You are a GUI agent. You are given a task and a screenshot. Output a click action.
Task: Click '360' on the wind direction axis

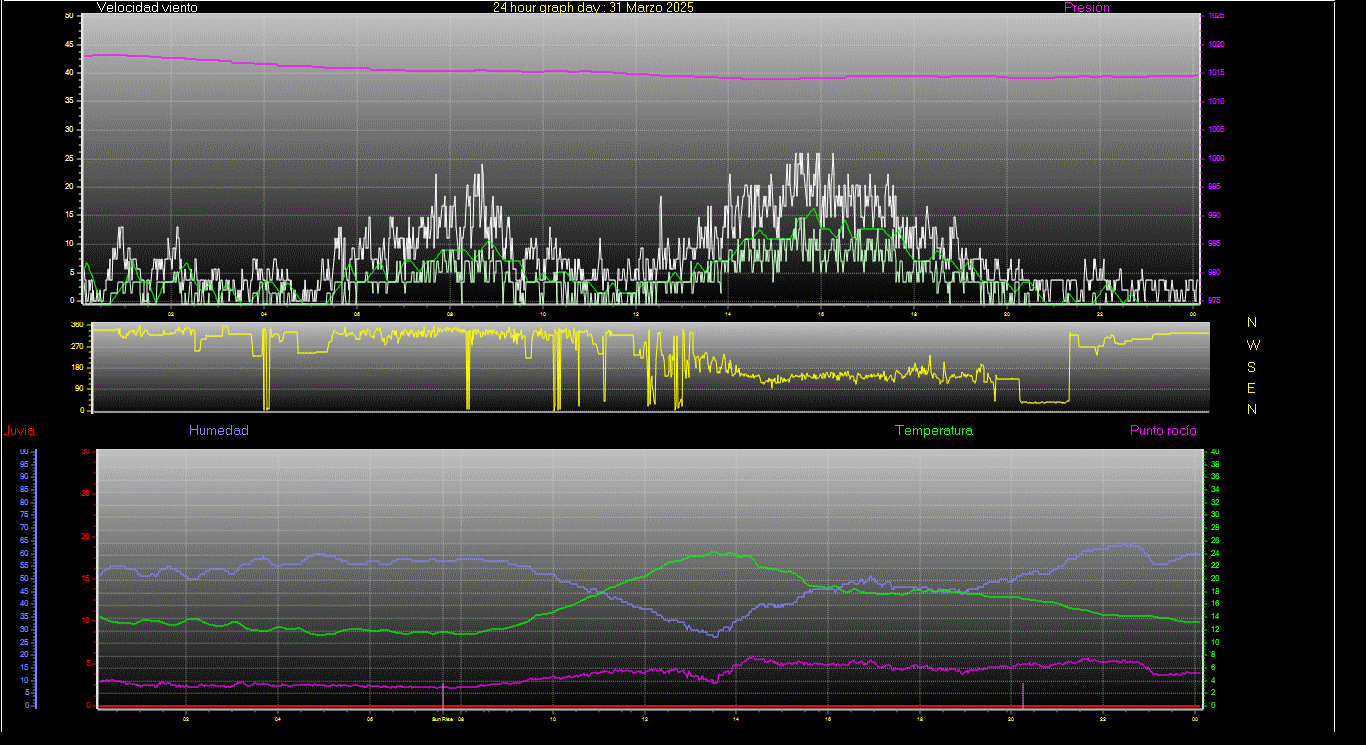click(77, 325)
